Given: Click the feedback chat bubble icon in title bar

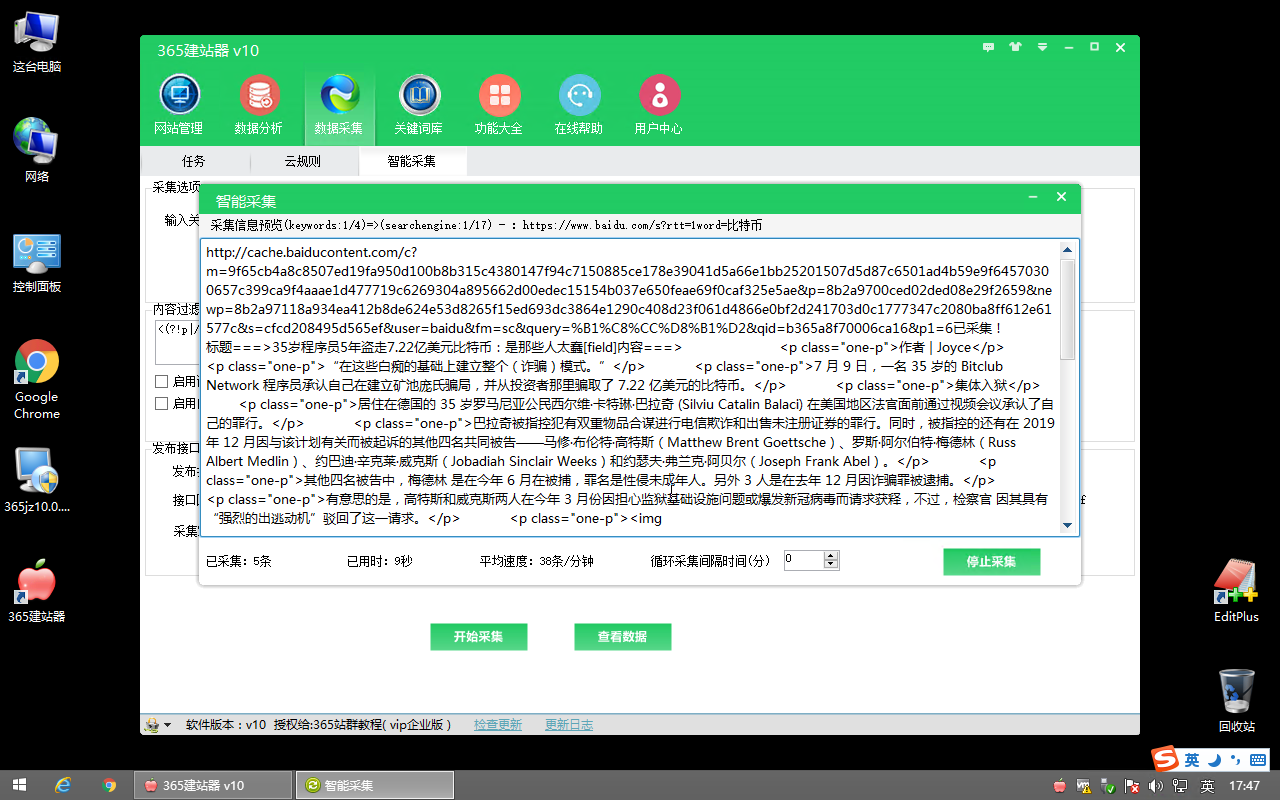Looking at the screenshot, I should (989, 47).
